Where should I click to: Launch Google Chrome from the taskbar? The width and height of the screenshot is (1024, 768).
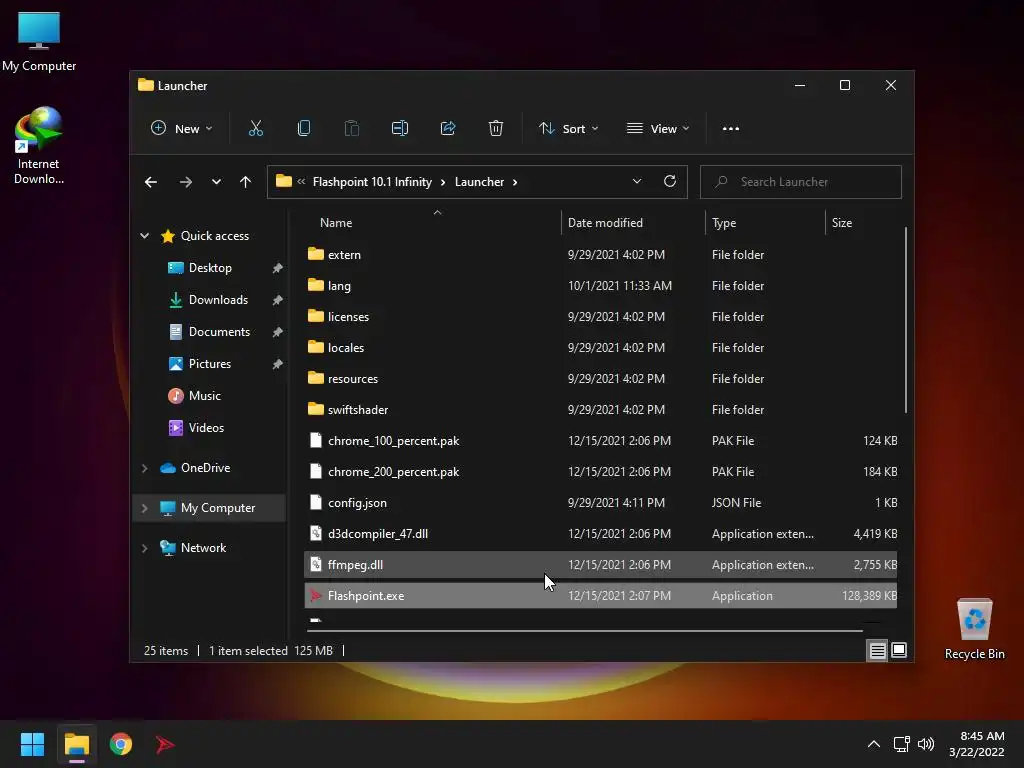tap(121, 744)
